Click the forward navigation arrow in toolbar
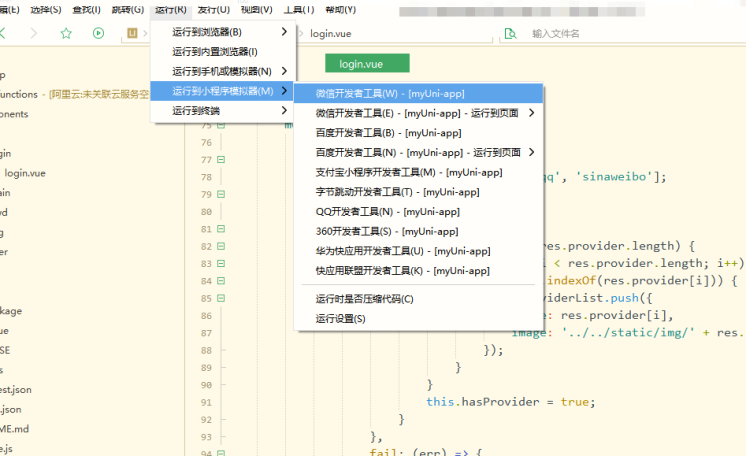746x456 pixels. coord(33,33)
